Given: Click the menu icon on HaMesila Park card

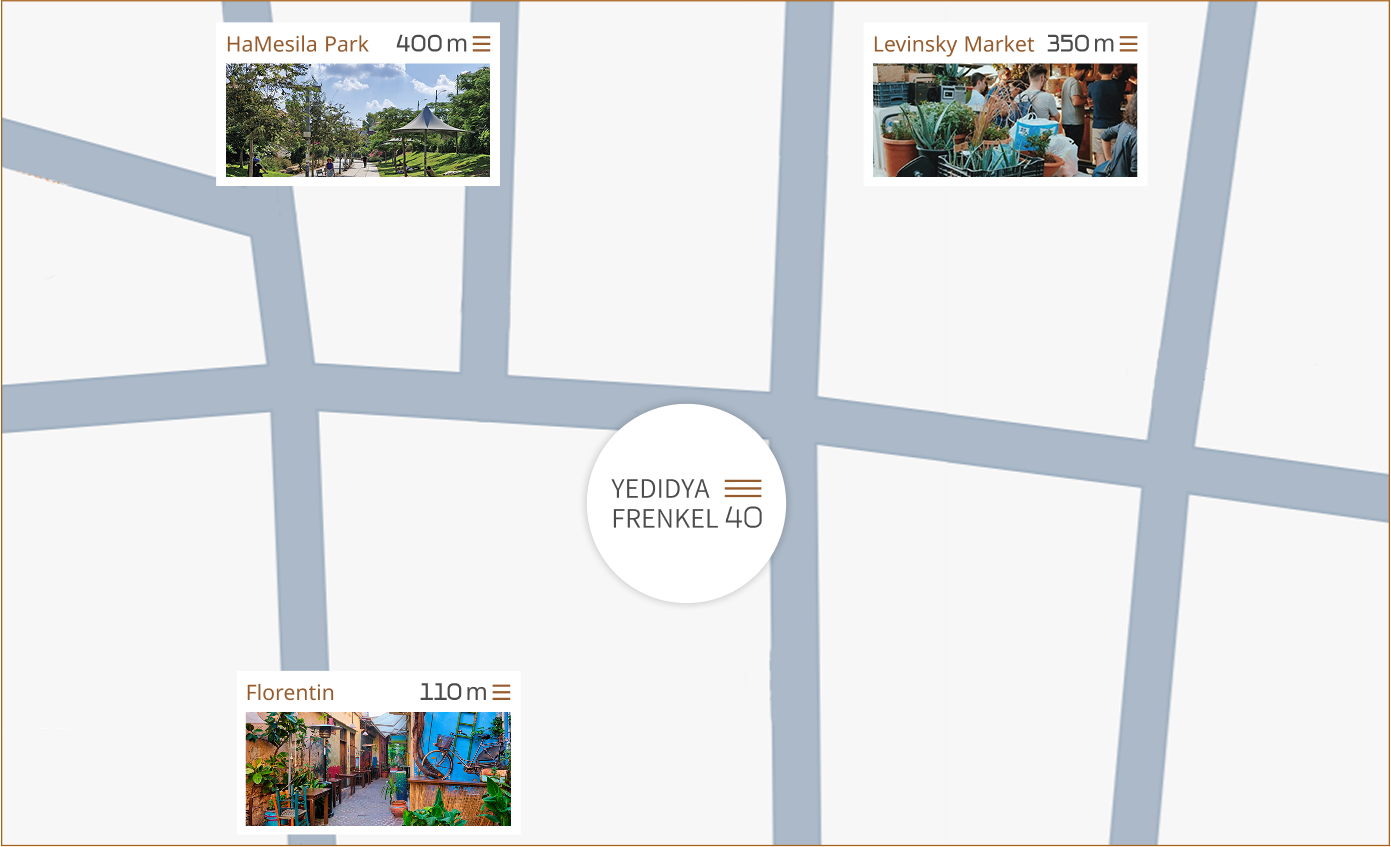Looking at the screenshot, I should [481, 44].
